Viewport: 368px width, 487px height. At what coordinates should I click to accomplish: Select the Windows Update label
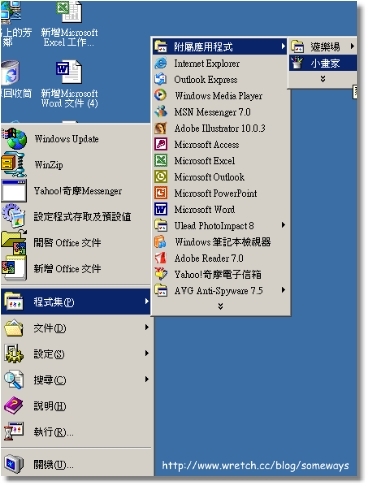(x=67, y=139)
